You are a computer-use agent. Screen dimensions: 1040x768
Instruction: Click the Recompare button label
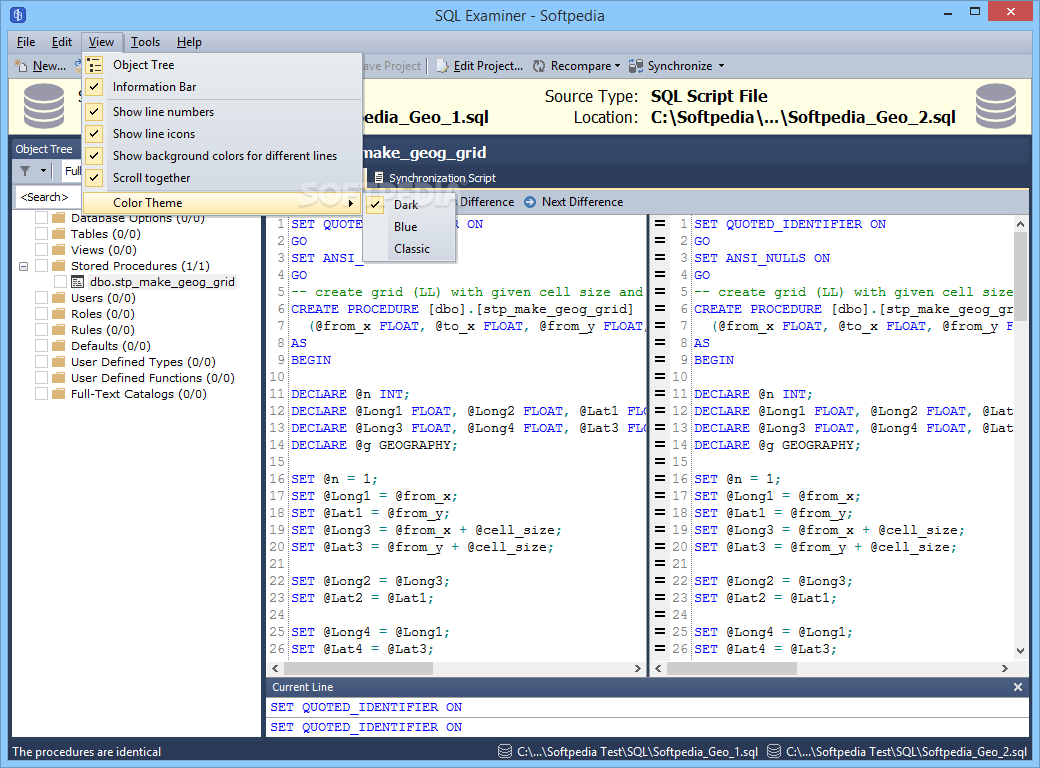581,66
